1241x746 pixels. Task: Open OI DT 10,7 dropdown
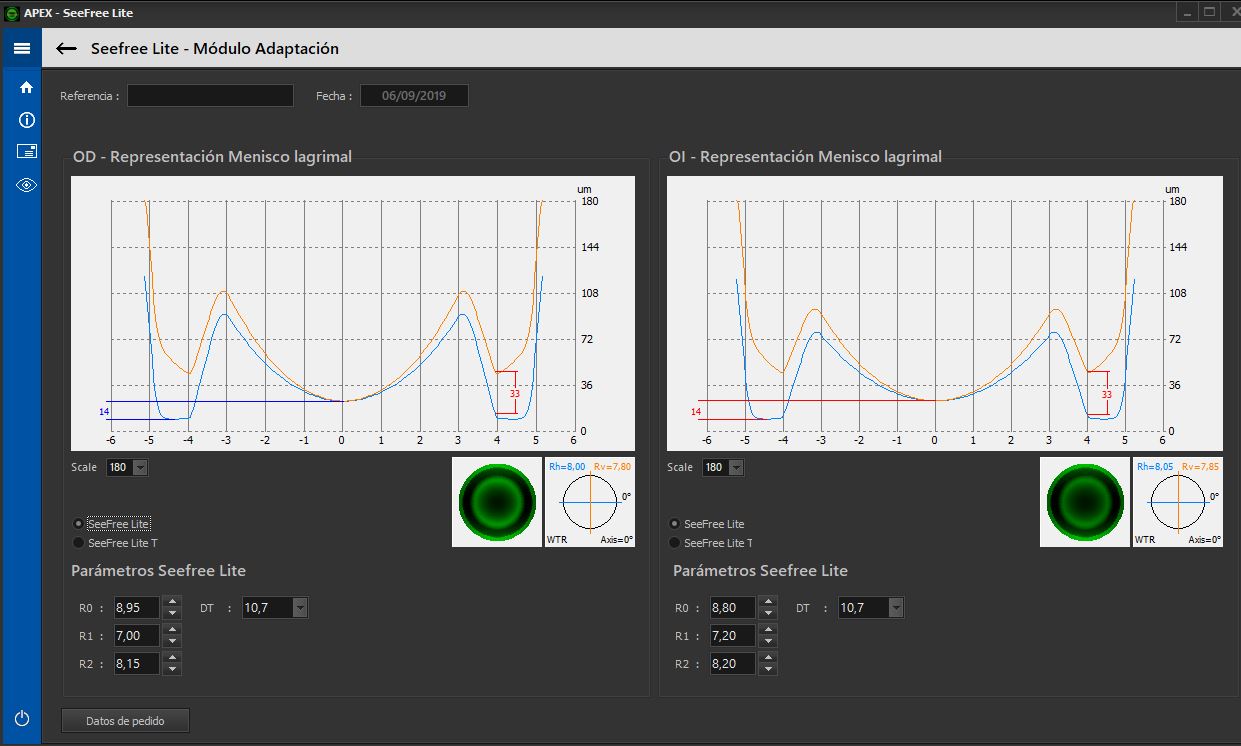(896, 607)
